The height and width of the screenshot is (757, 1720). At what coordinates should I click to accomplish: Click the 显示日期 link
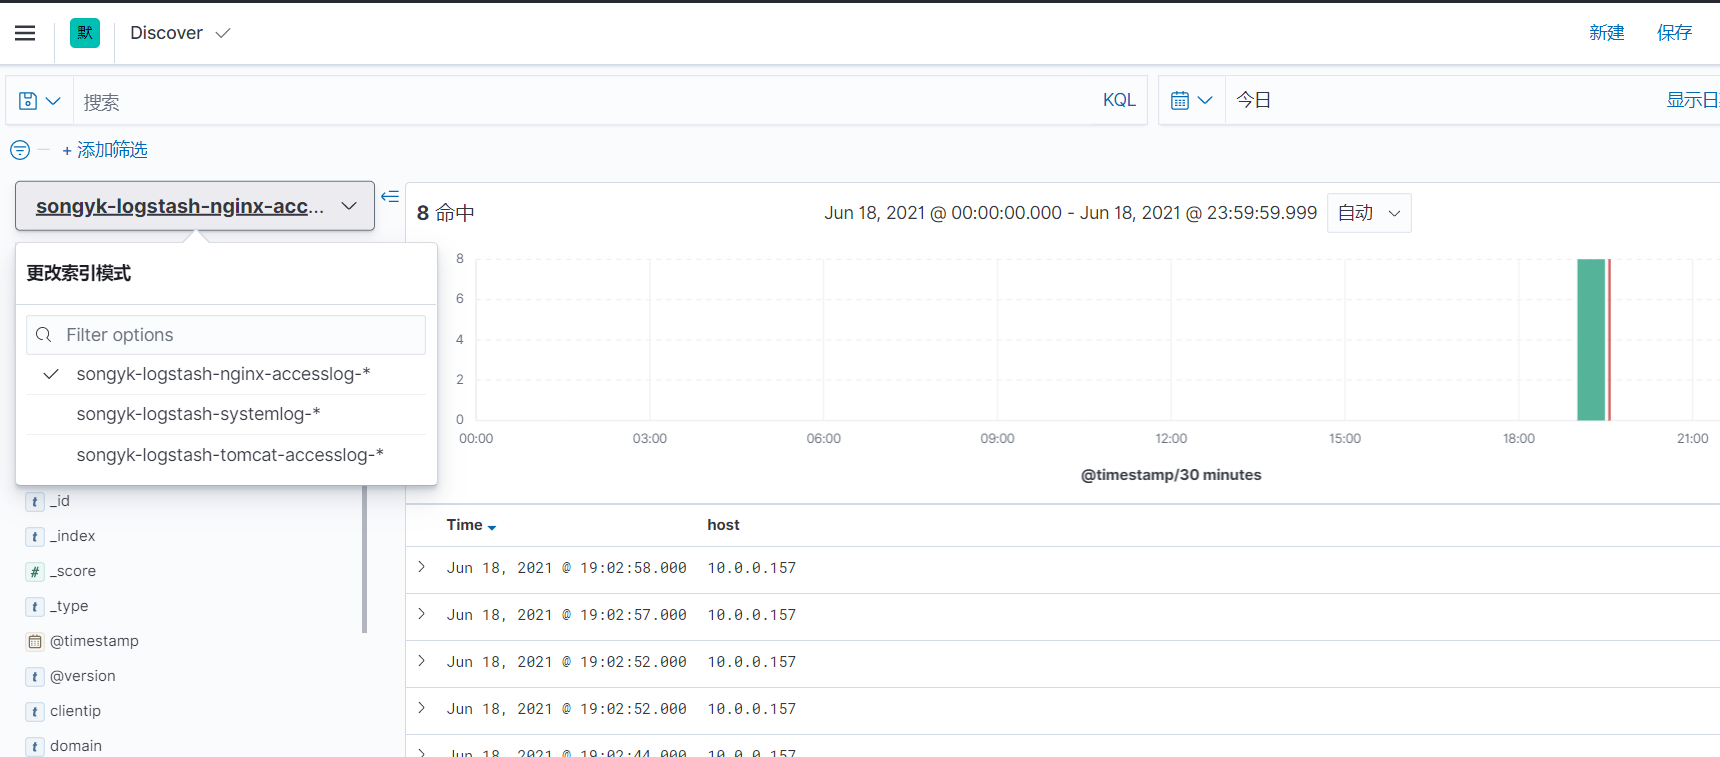tap(1692, 100)
